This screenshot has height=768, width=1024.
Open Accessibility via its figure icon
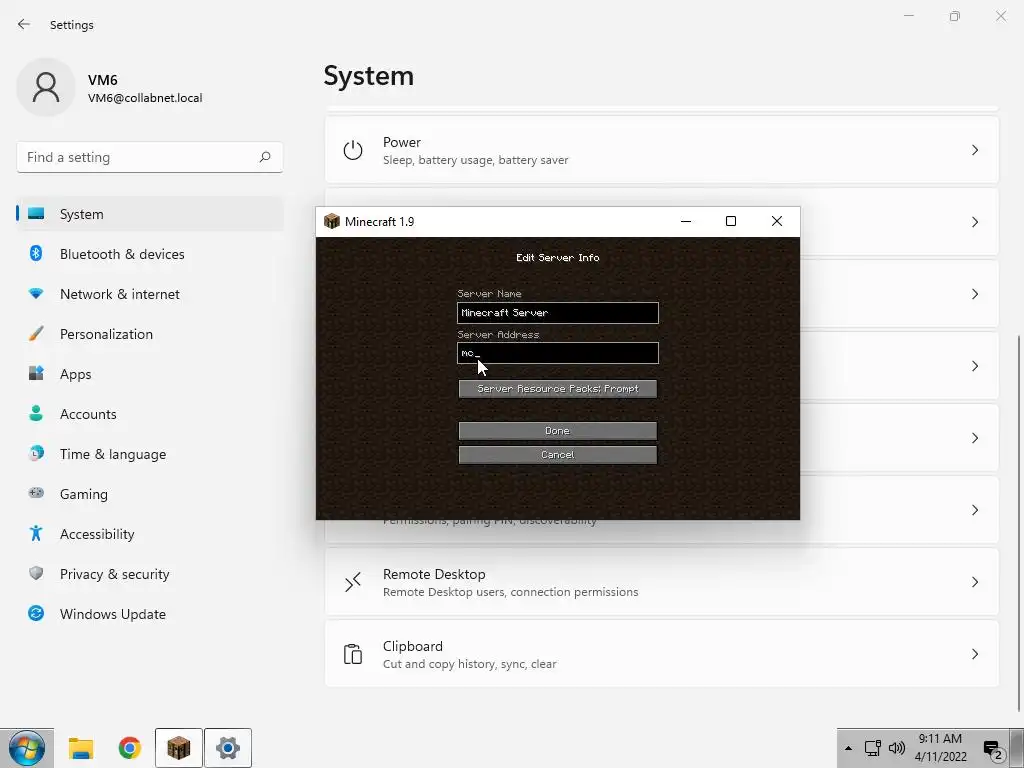click(36, 534)
